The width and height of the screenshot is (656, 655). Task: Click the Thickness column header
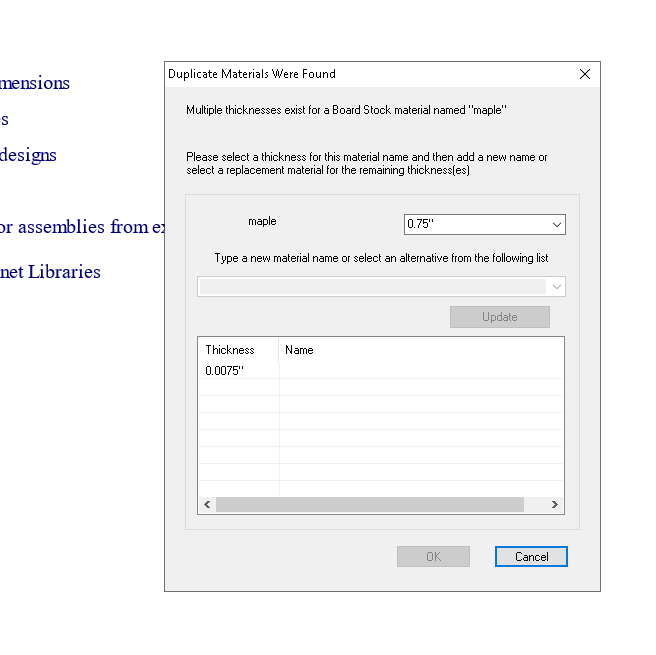(x=231, y=350)
